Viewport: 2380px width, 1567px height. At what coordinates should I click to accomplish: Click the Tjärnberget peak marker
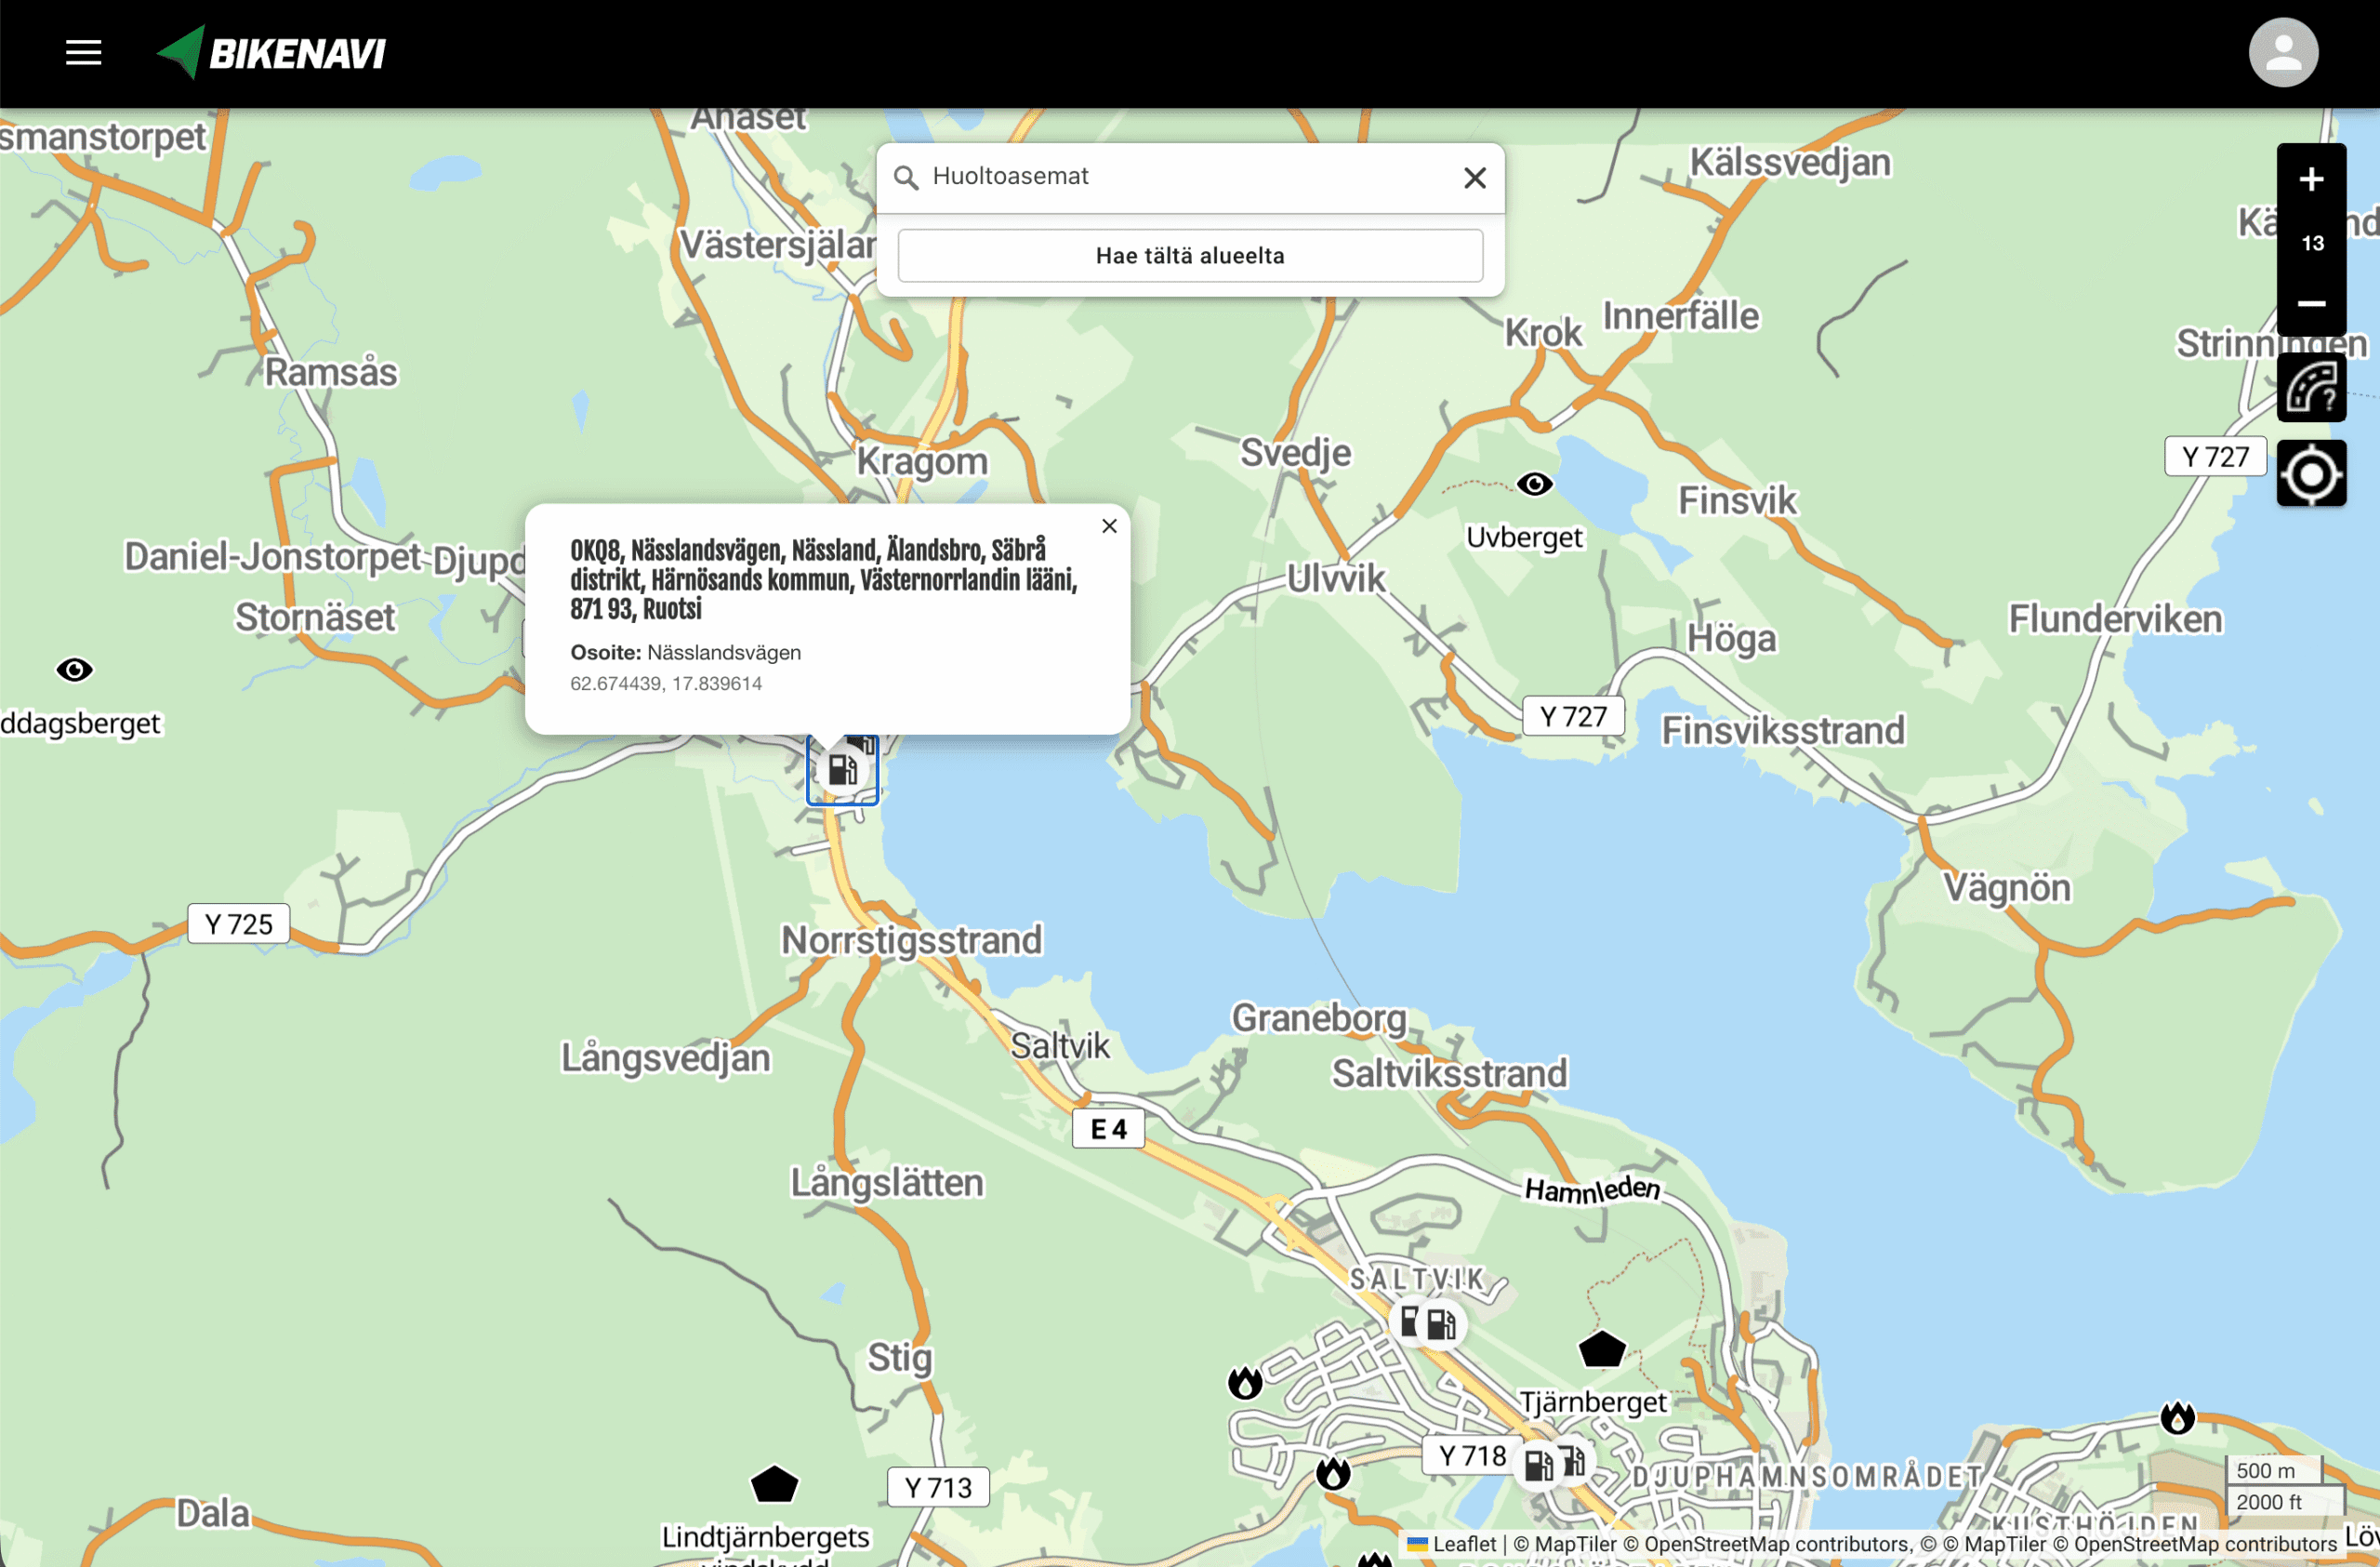pyautogui.click(x=1601, y=1349)
